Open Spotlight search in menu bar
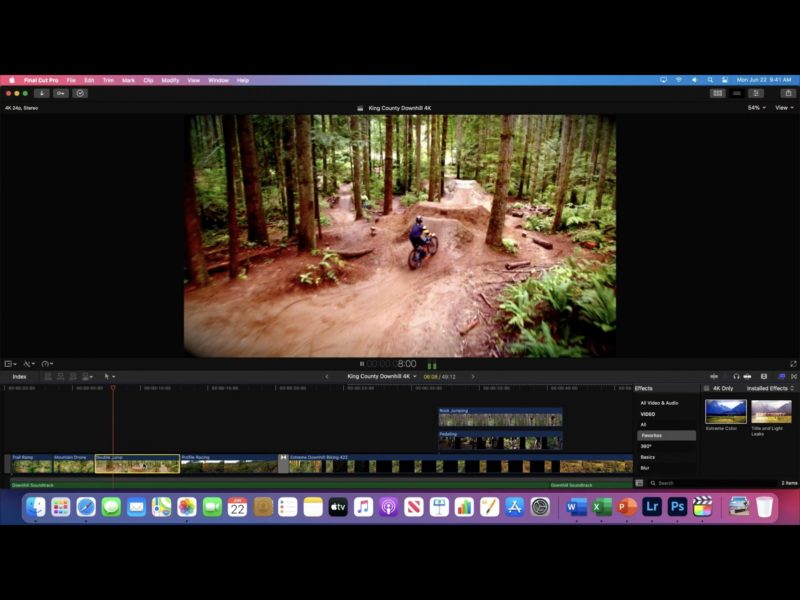This screenshot has width=800, height=600. point(710,80)
